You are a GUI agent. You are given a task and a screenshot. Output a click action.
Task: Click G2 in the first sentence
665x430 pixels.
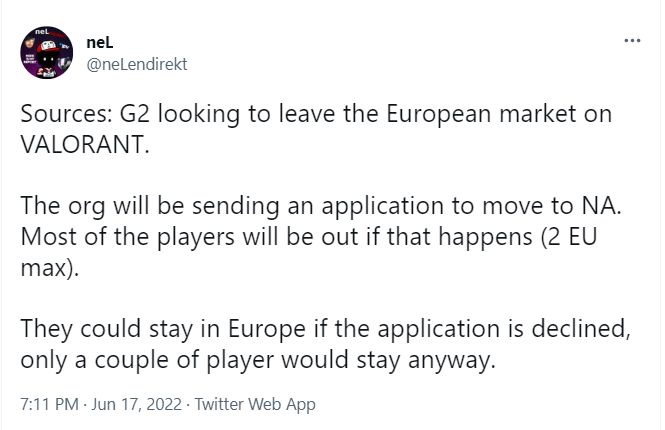[134, 114]
